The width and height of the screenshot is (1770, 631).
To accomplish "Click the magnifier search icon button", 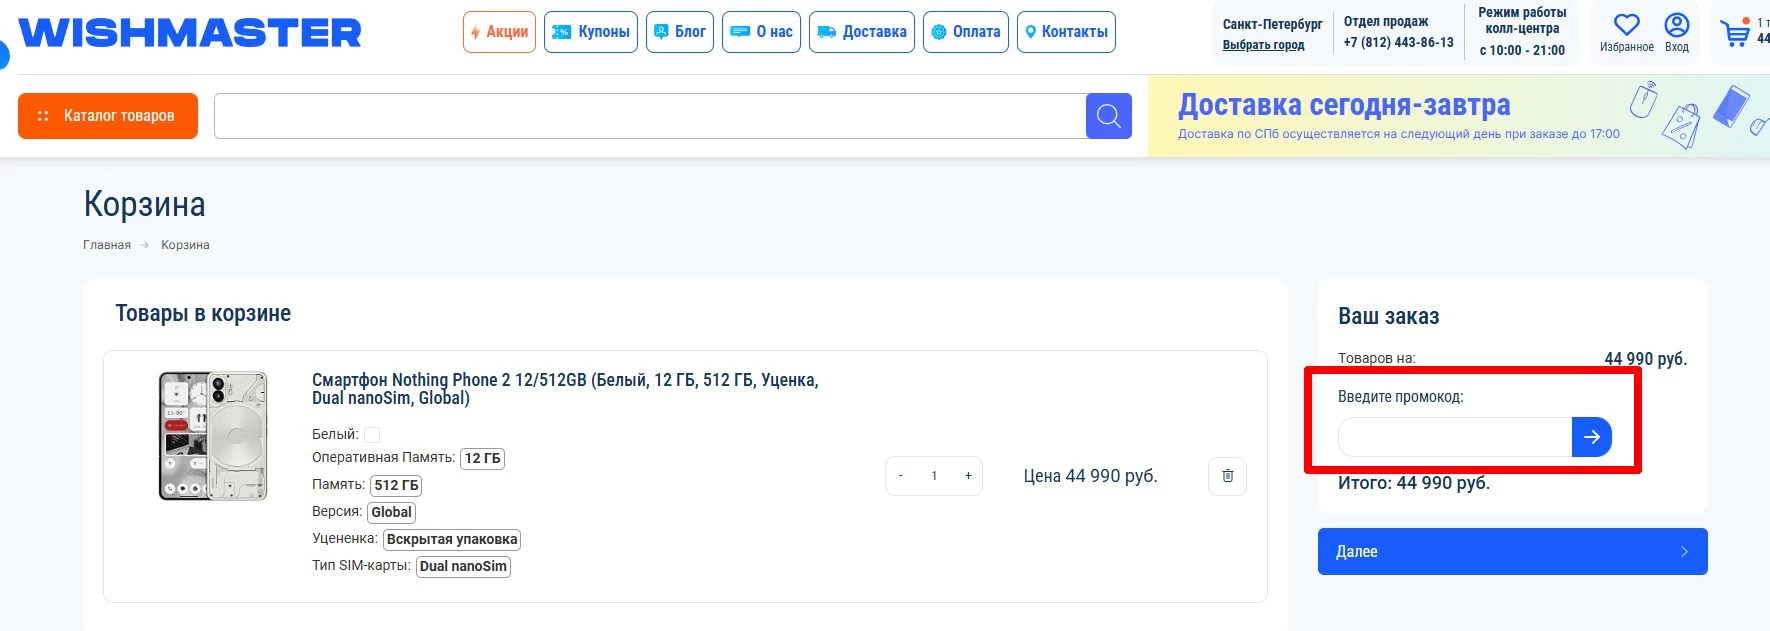I will (1108, 116).
